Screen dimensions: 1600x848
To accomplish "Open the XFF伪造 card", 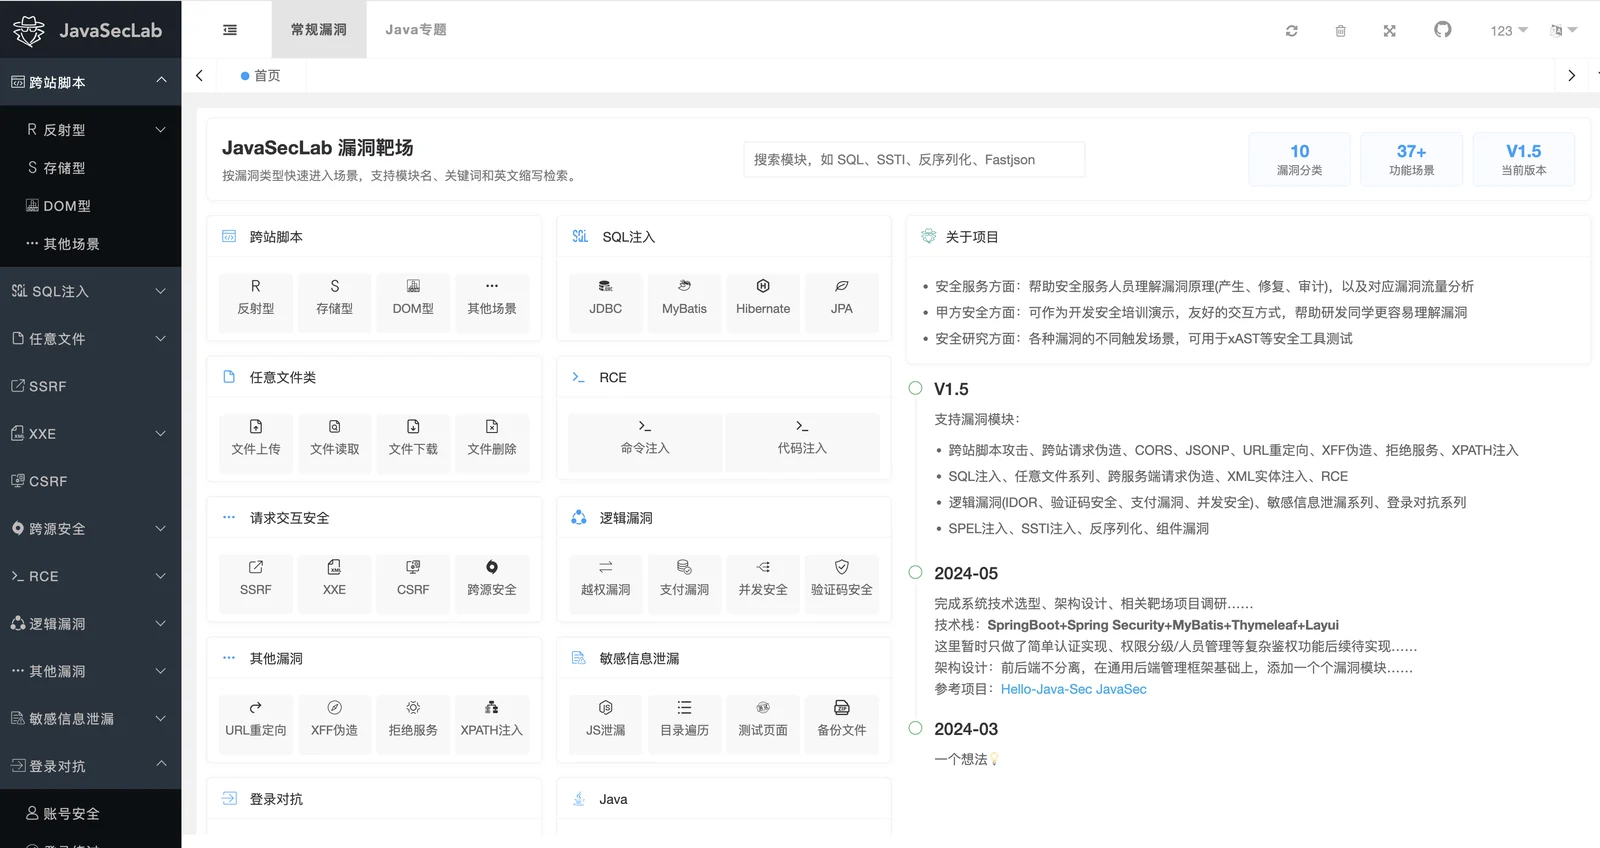I will (x=335, y=723).
